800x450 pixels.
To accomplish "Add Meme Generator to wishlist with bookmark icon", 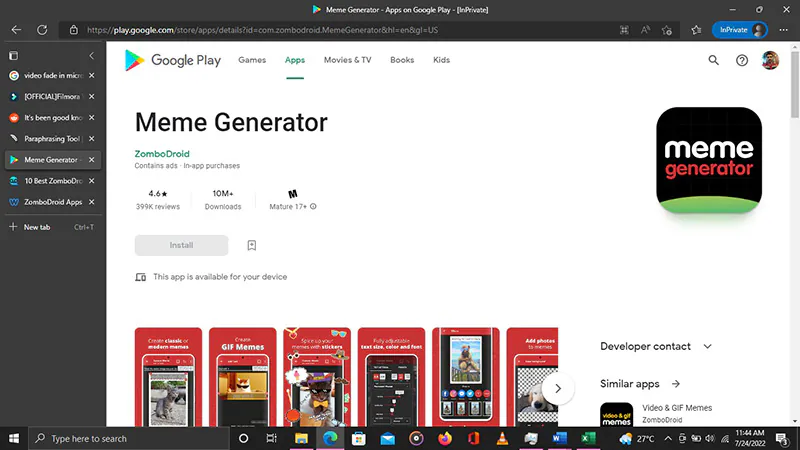I will point(252,245).
